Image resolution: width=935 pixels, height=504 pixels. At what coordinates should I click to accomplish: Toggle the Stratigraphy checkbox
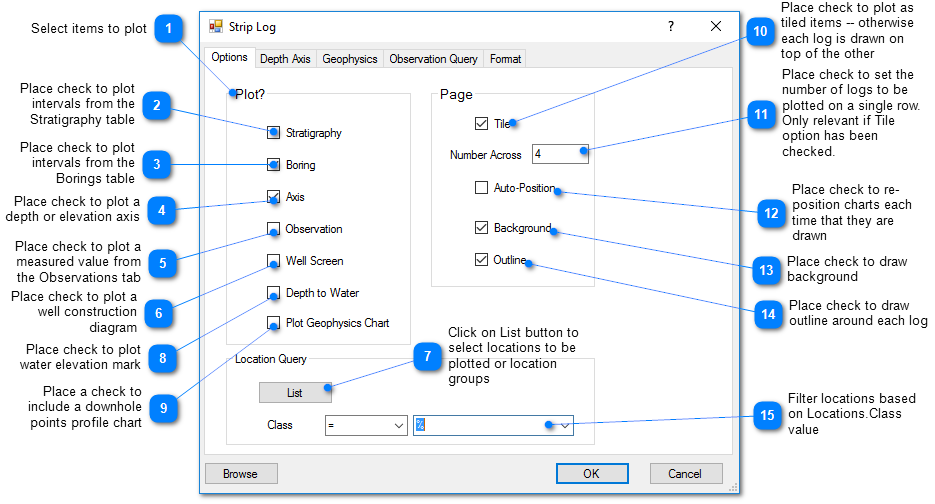[274, 133]
